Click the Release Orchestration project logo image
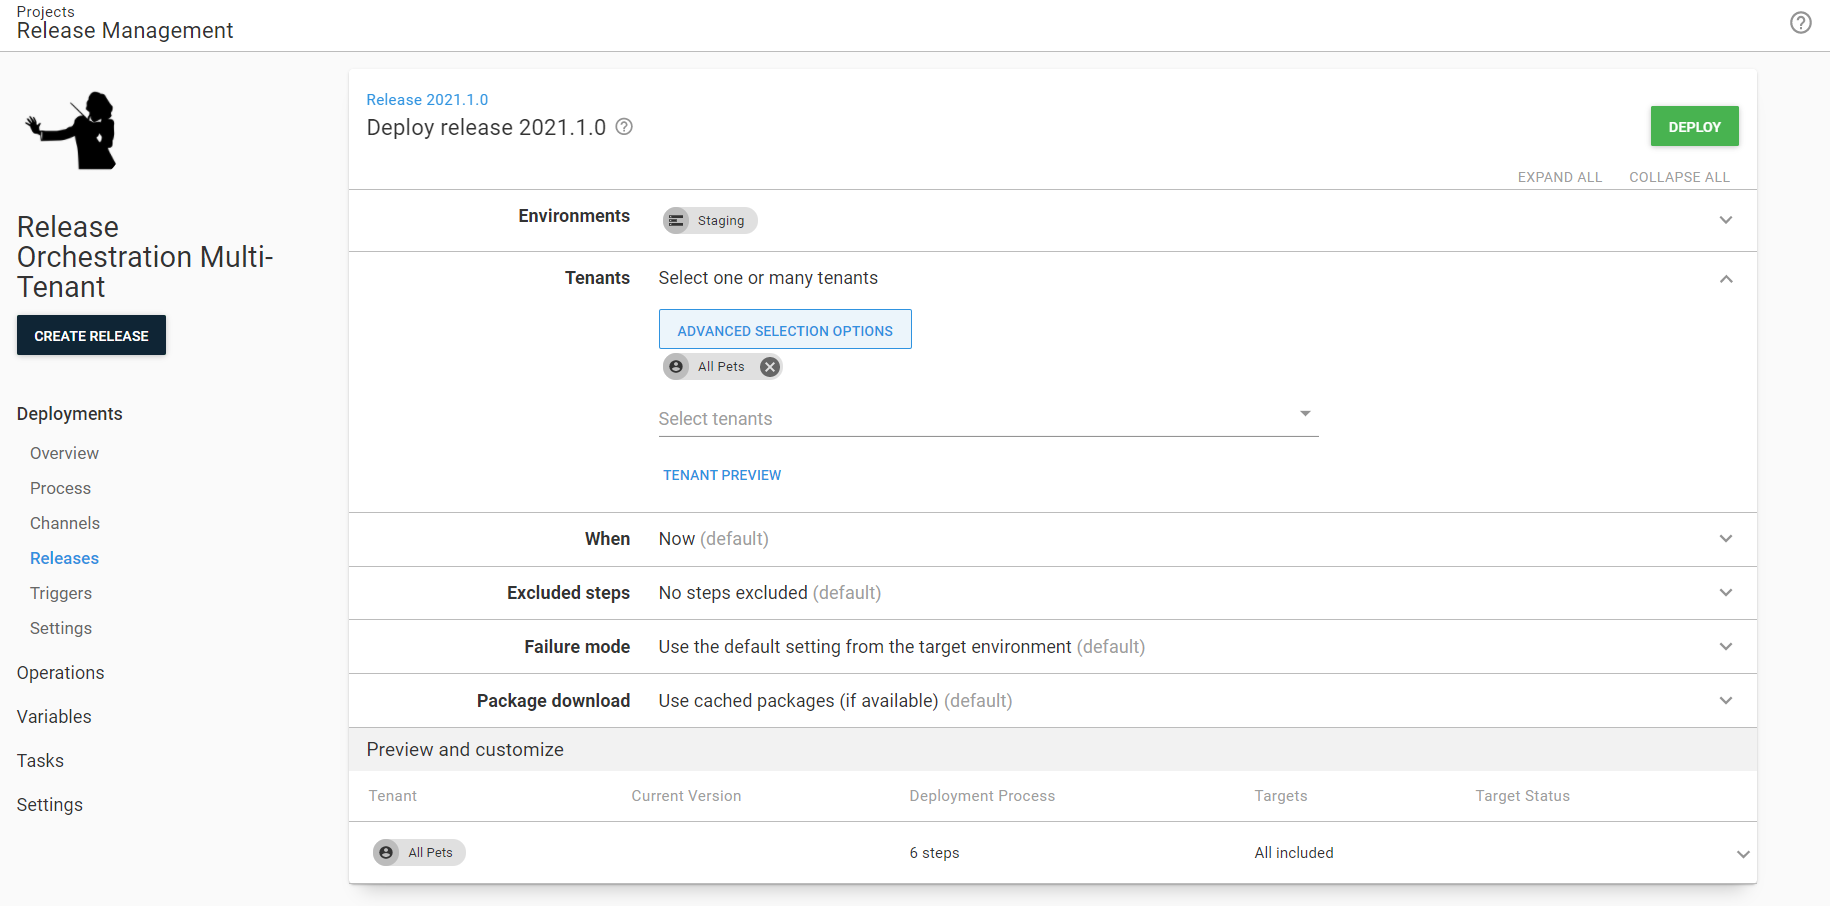The image size is (1830, 906). [70, 130]
